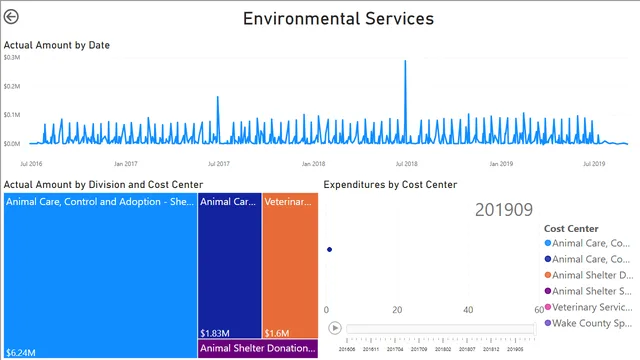Click the Animal Shelter S... legend entry
Viewport: 640px width, 360px height.
[x=588, y=291]
